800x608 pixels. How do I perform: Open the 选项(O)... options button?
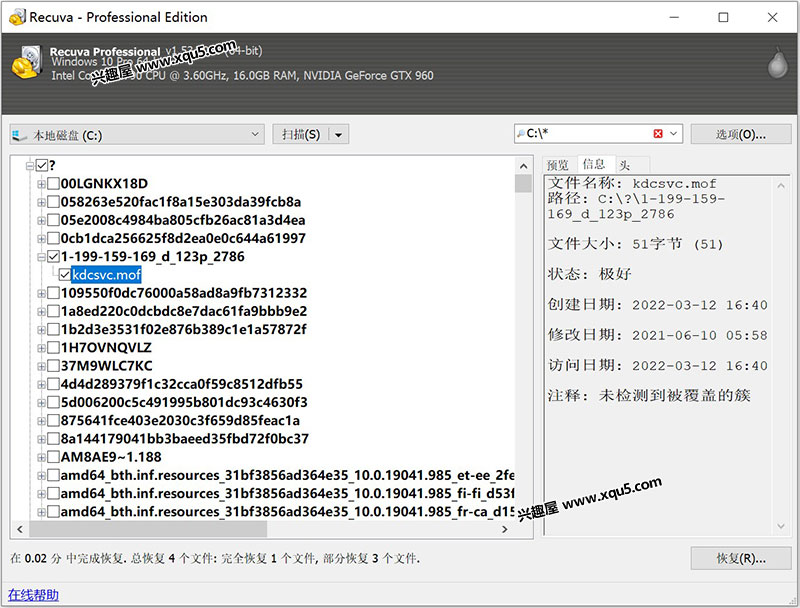click(x=740, y=135)
